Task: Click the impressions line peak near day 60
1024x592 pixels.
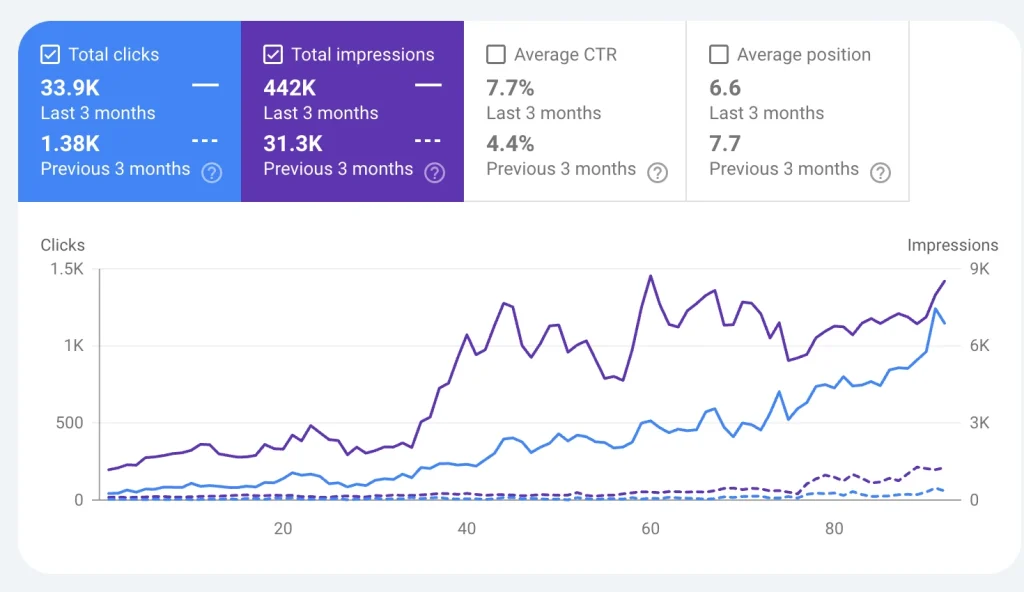Action: click(651, 276)
